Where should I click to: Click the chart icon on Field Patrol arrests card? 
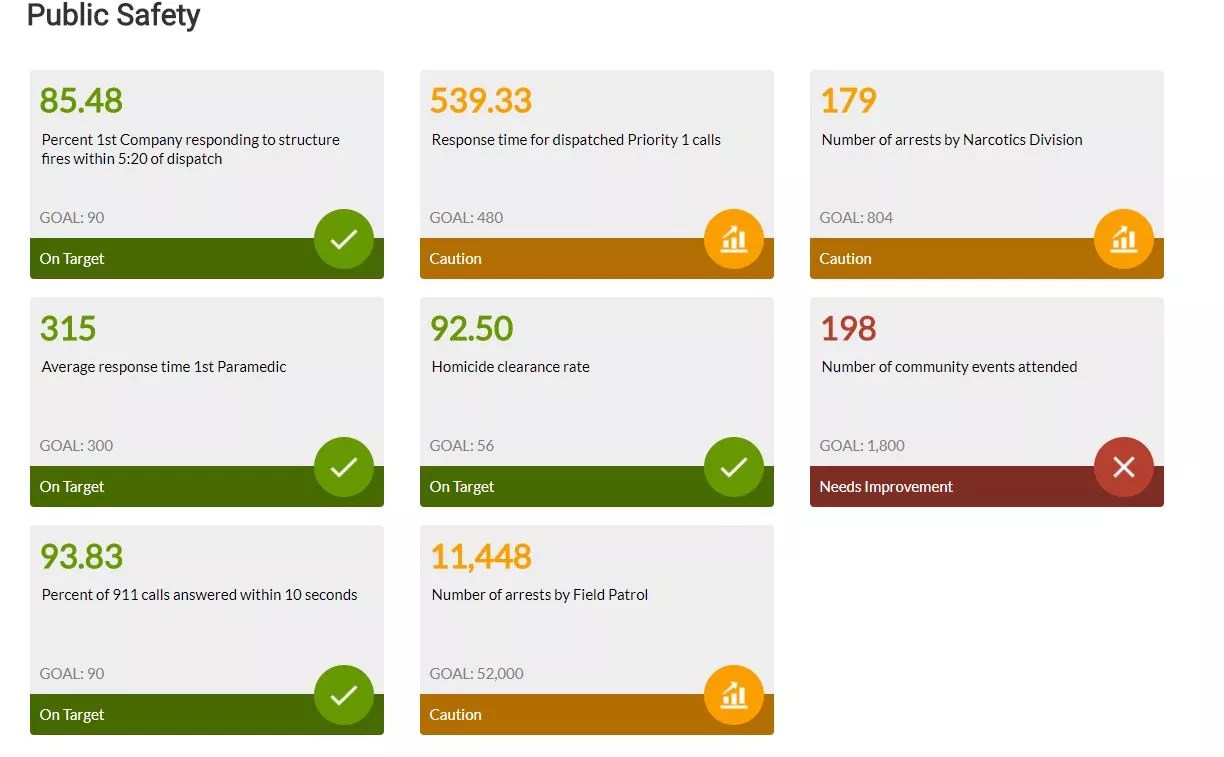pos(734,695)
